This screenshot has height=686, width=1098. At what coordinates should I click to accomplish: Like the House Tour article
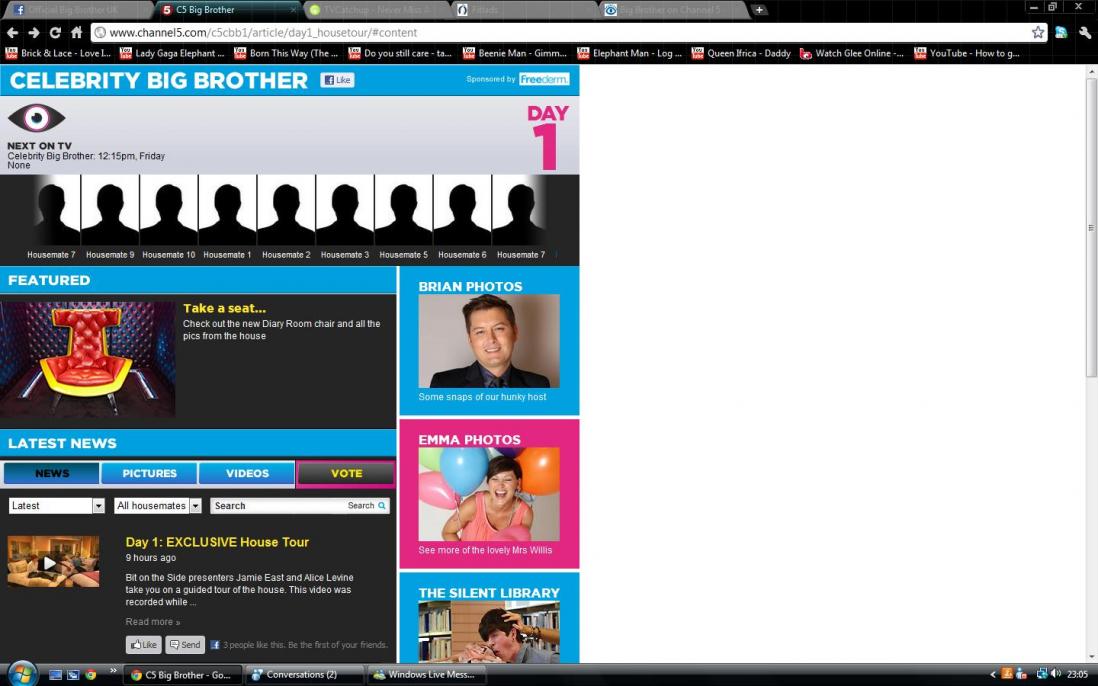coord(143,645)
